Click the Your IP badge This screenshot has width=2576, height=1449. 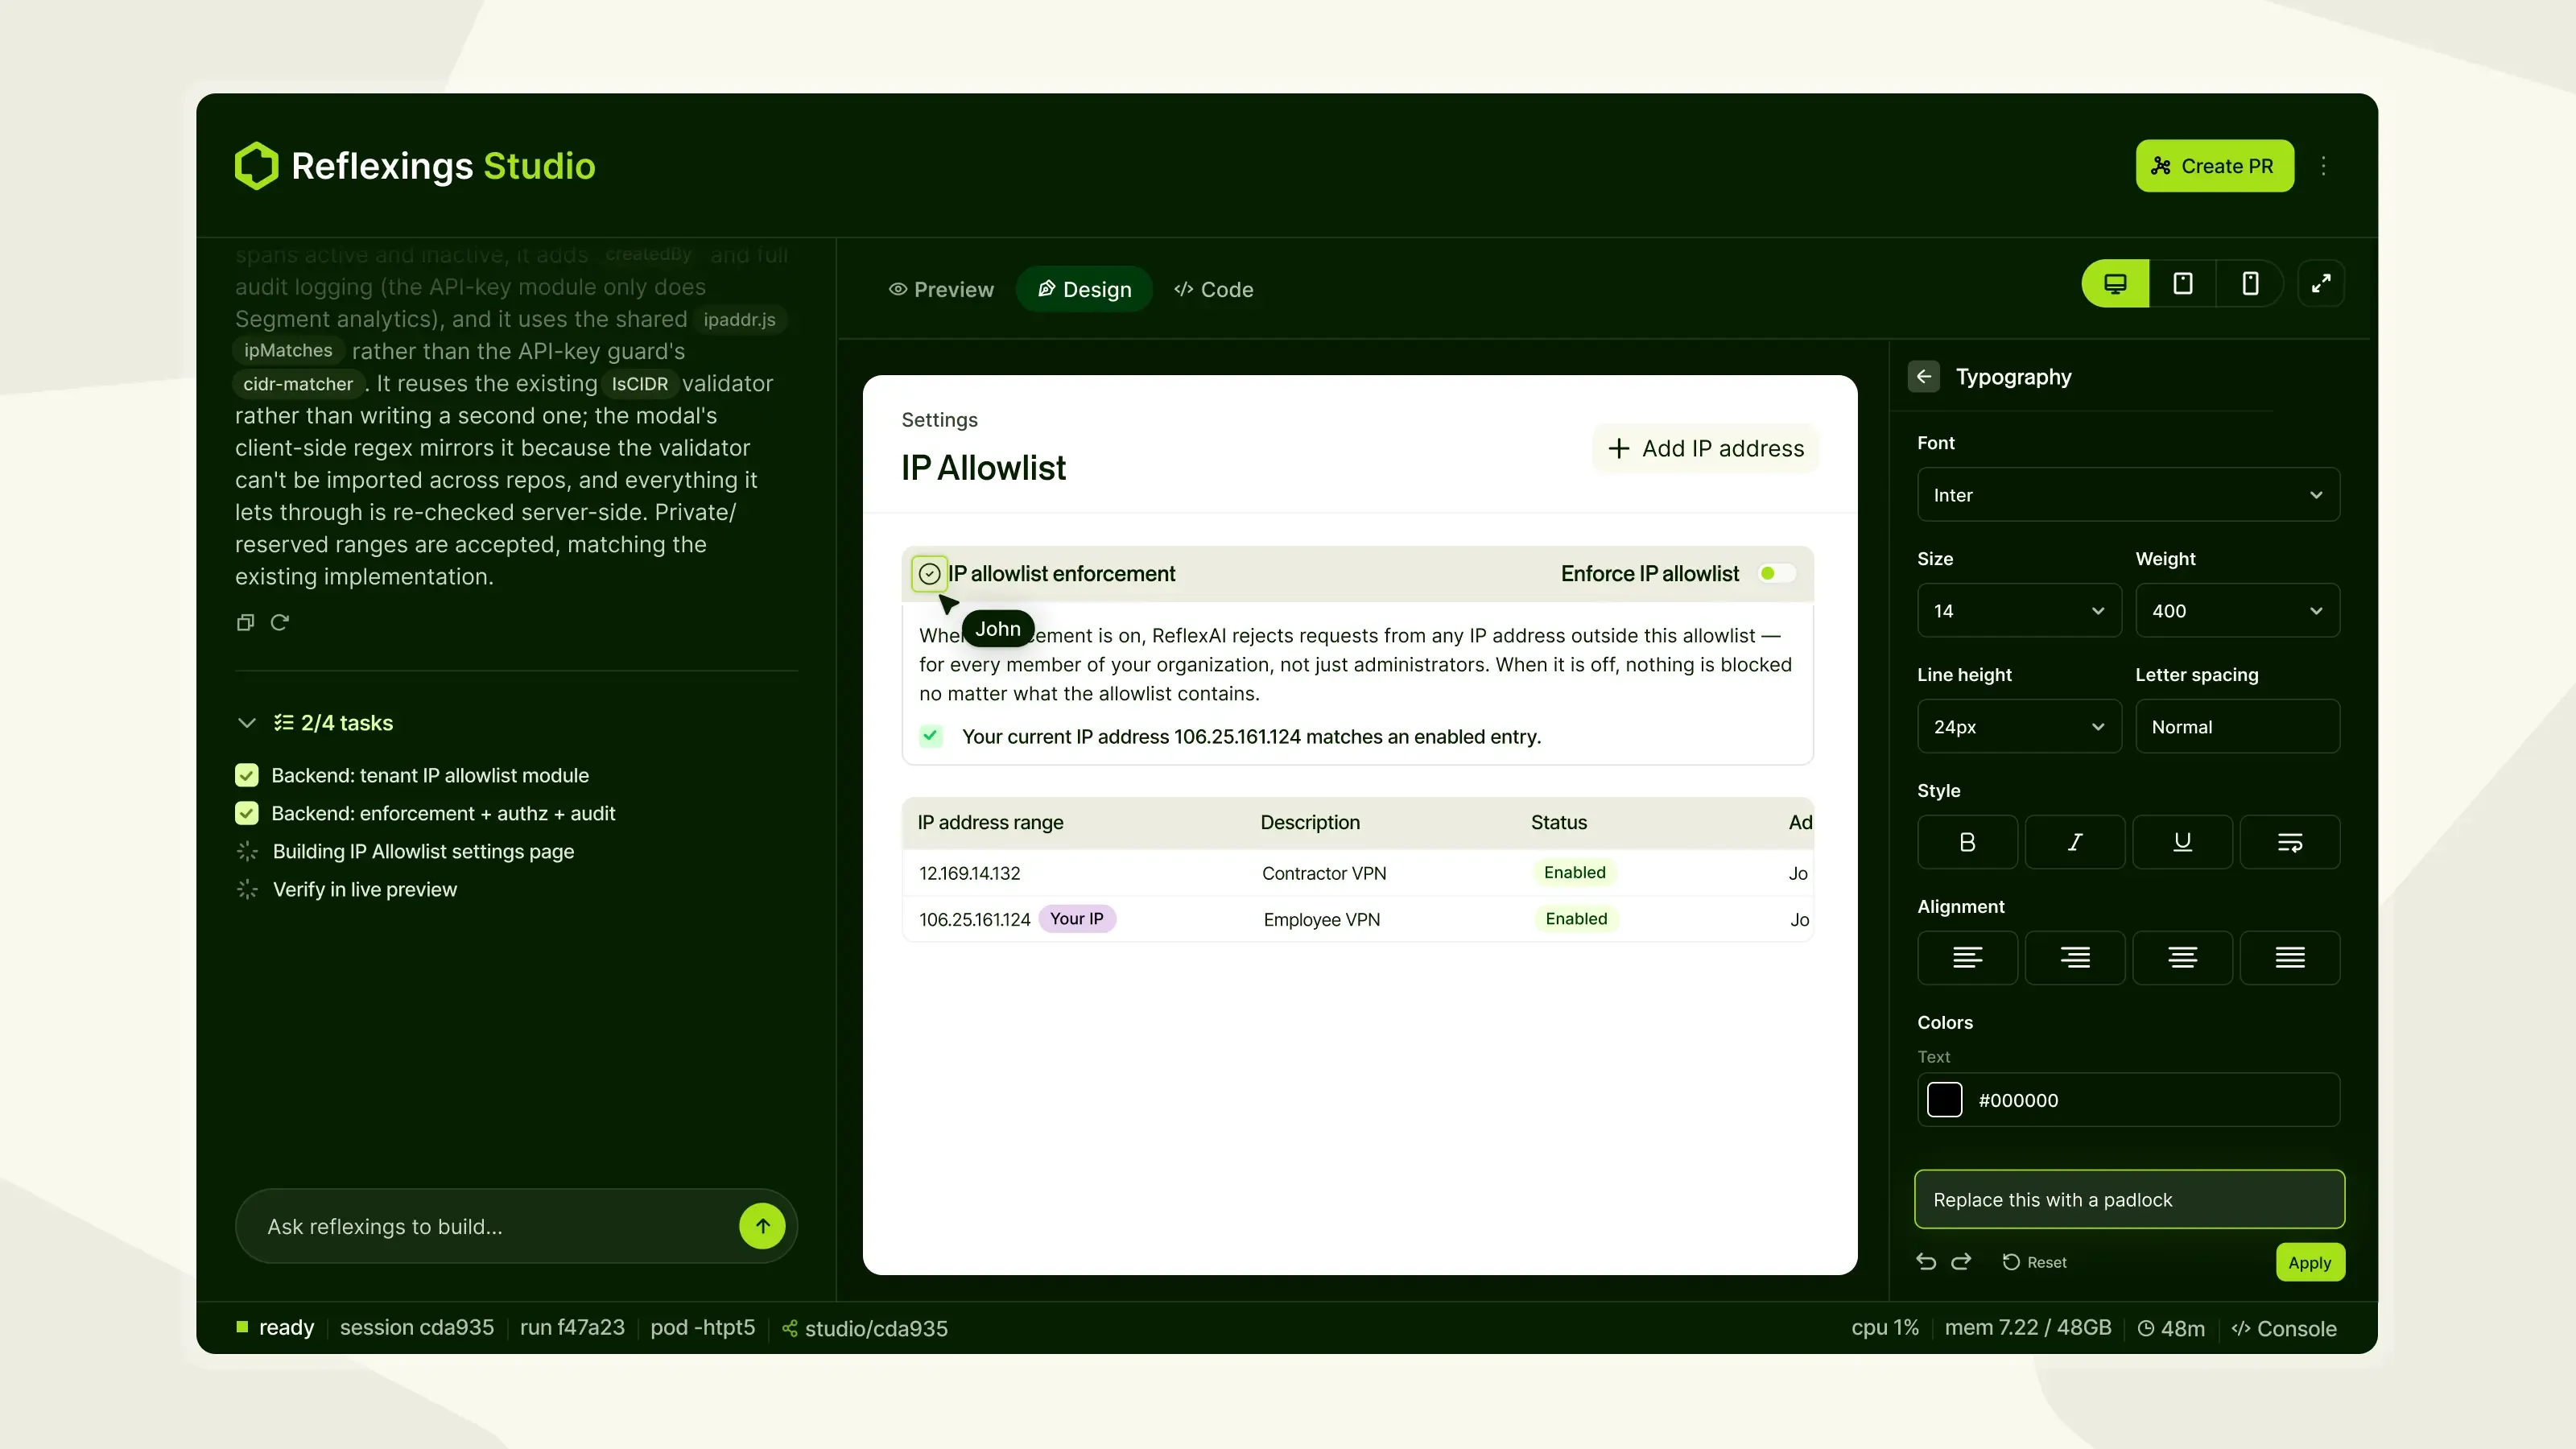click(x=1076, y=919)
